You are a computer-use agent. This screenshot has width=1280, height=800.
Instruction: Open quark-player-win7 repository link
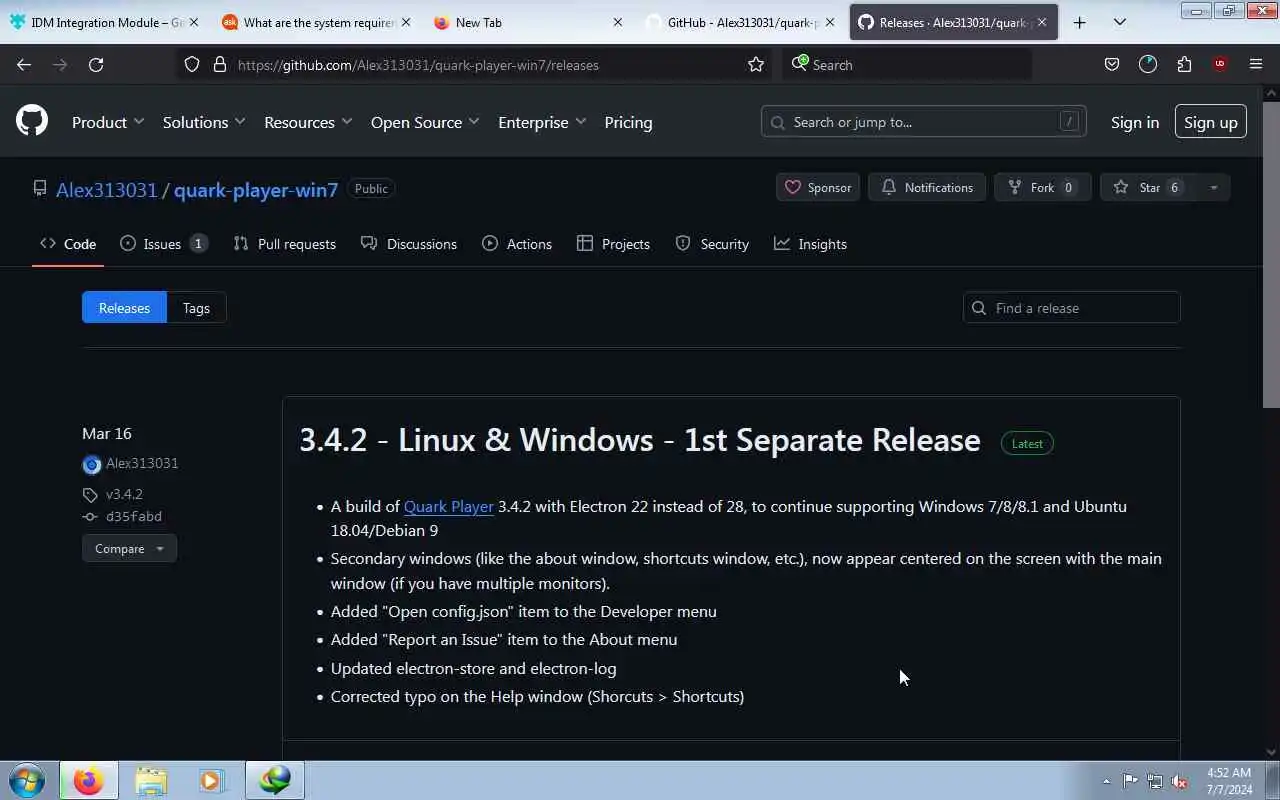tap(256, 189)
